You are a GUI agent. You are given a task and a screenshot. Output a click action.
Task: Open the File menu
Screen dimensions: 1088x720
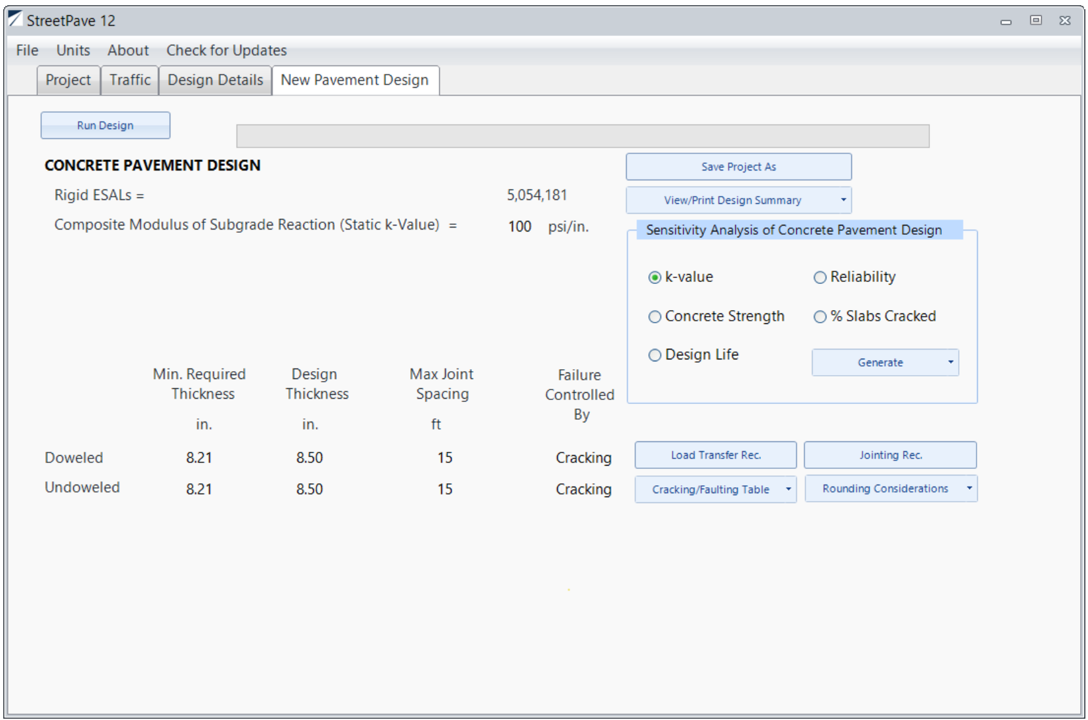pyautogui.click(x=27, y=50)
